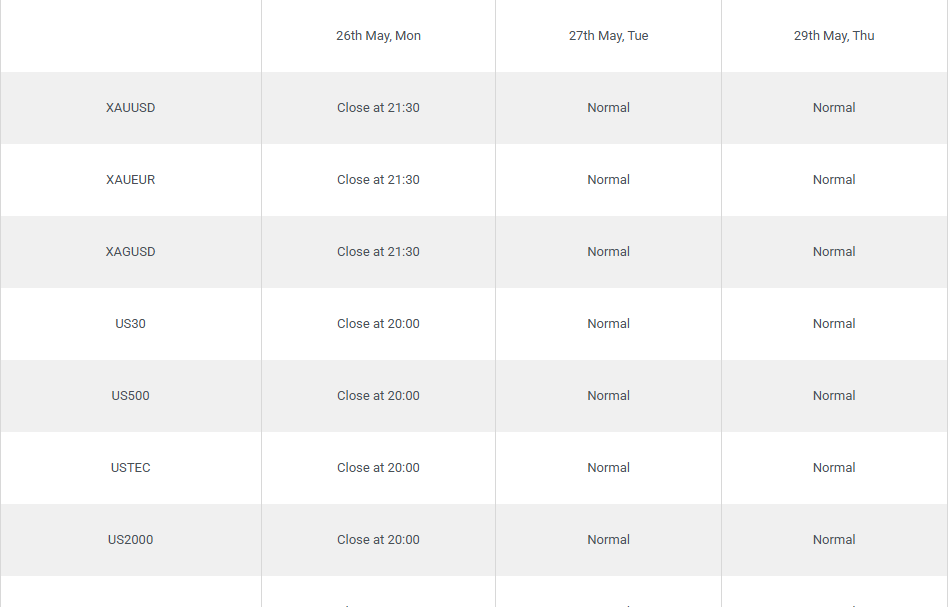Select the 27th May, Tue column header
The image size is (950, 607).
(608, 36)
